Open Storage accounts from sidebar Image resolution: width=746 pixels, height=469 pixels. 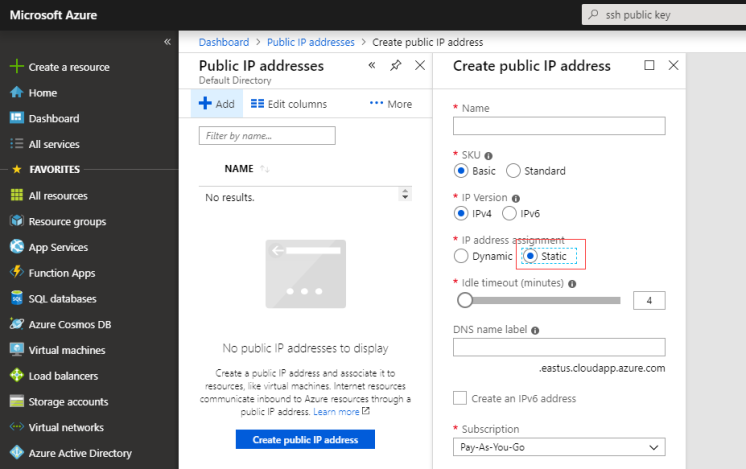69,402
